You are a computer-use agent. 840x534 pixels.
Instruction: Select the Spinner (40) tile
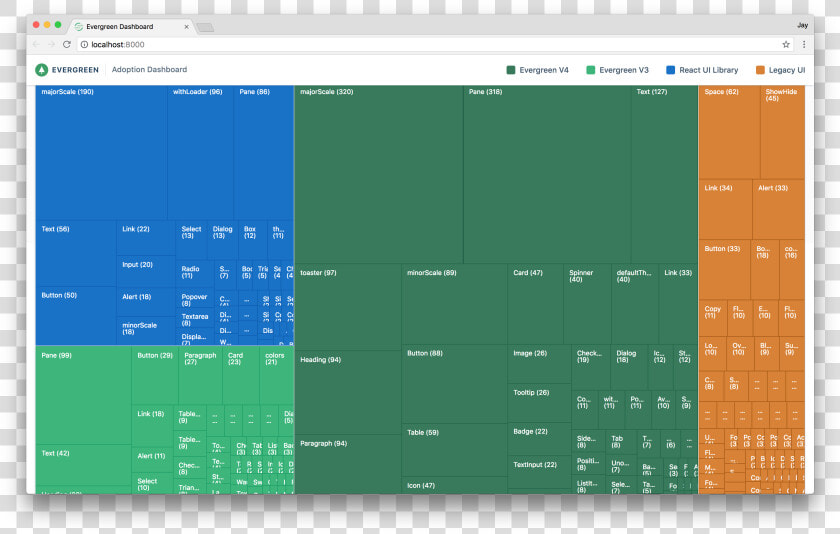click(587, 304)
